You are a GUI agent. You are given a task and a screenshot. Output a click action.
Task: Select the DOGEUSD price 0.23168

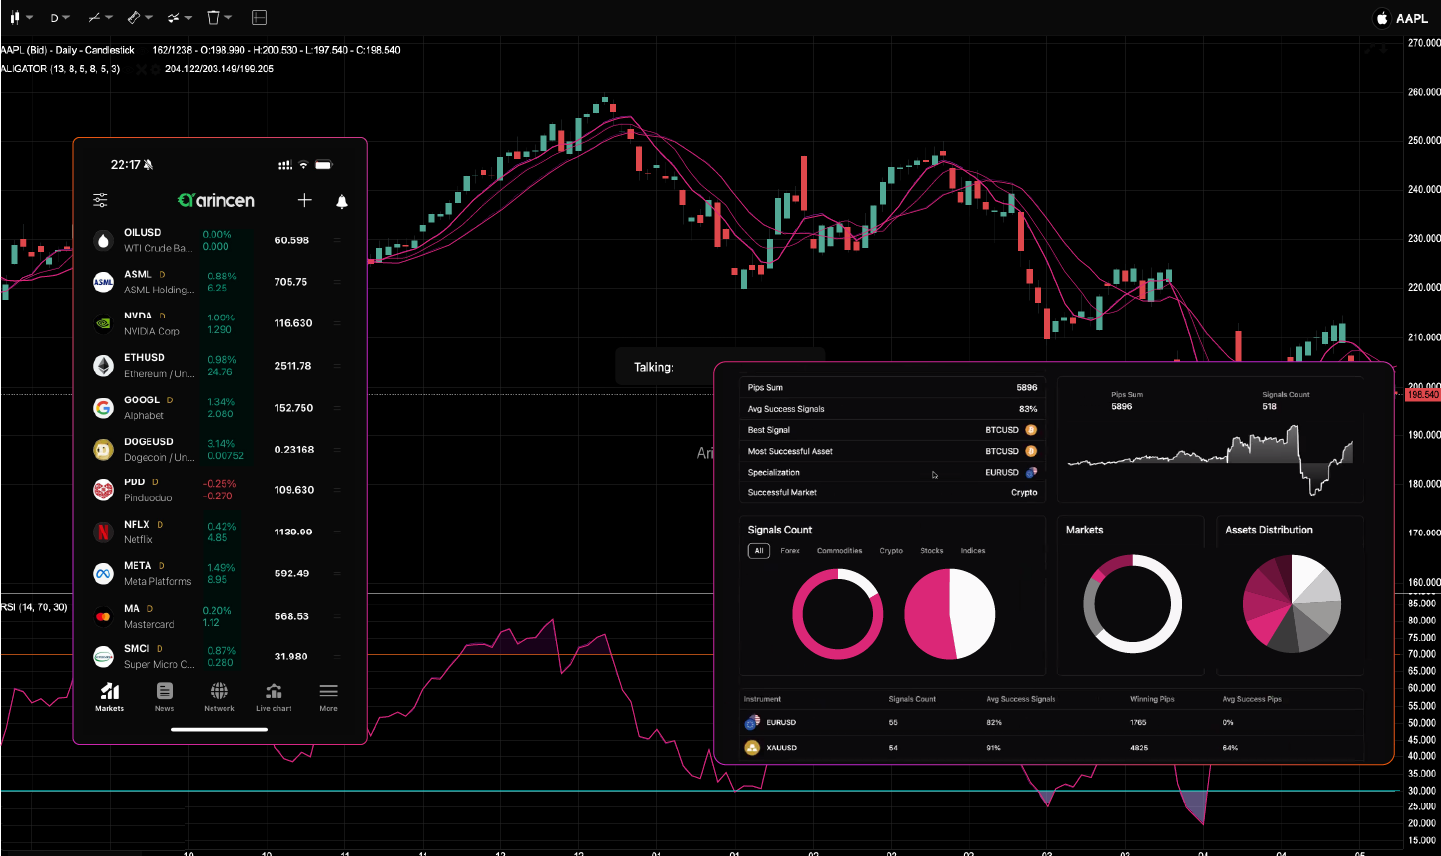[294, 450]
